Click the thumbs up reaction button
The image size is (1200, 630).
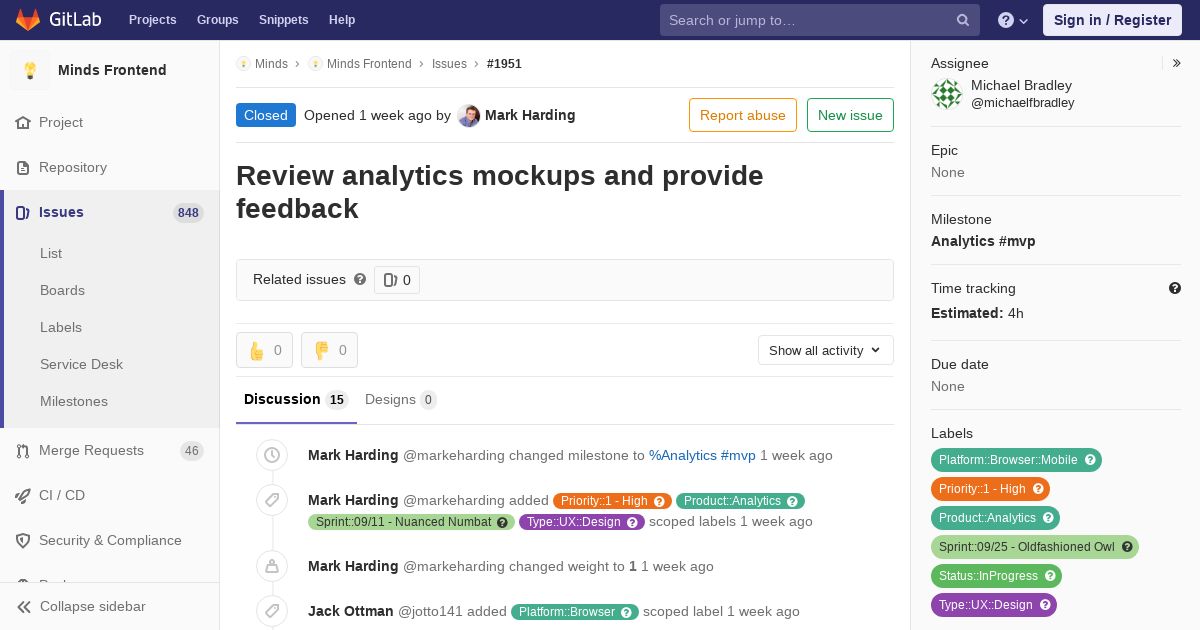265,350
